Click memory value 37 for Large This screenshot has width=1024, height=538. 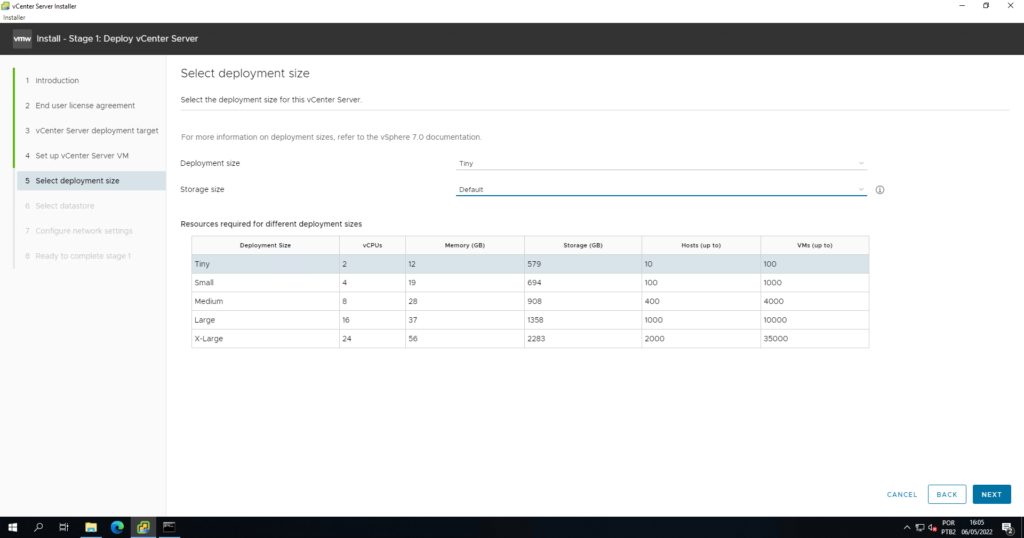413,320
